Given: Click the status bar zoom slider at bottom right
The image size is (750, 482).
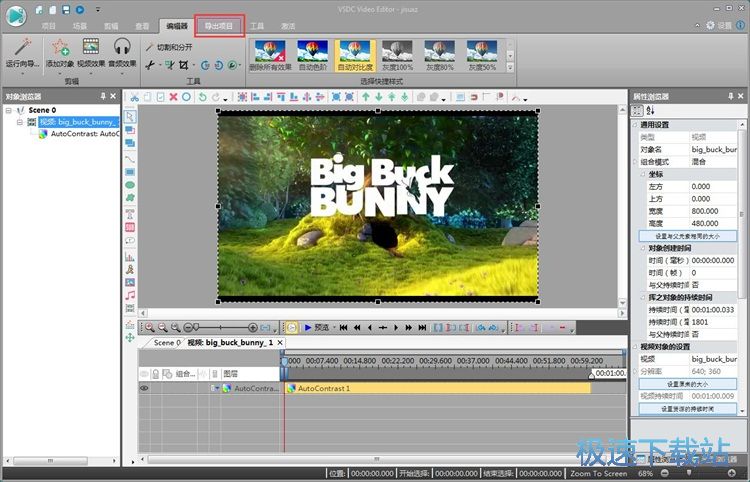Looking at the screenshot, I should click(689, 473).
